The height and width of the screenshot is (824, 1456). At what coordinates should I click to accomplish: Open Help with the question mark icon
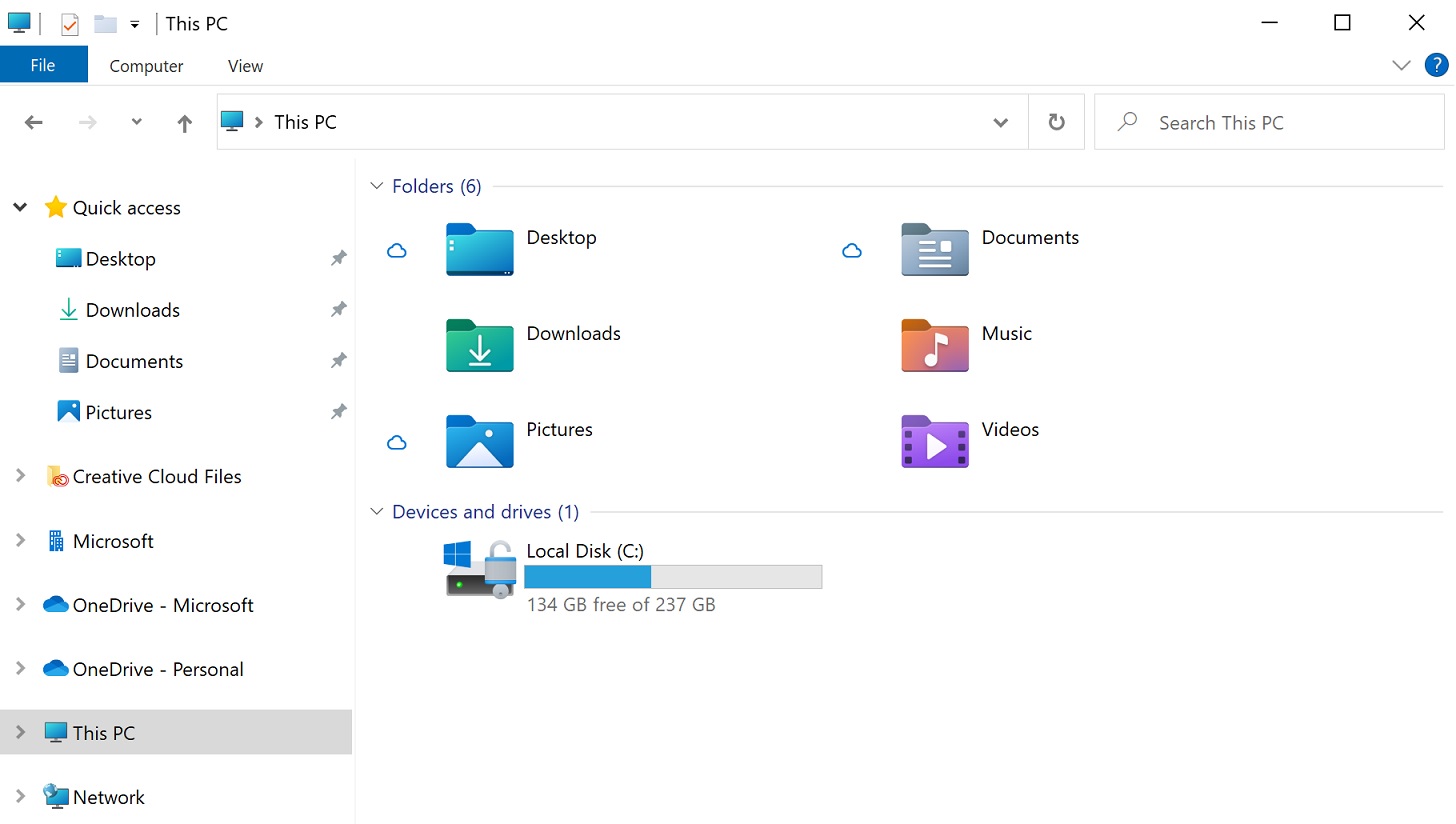(1436, 65)
